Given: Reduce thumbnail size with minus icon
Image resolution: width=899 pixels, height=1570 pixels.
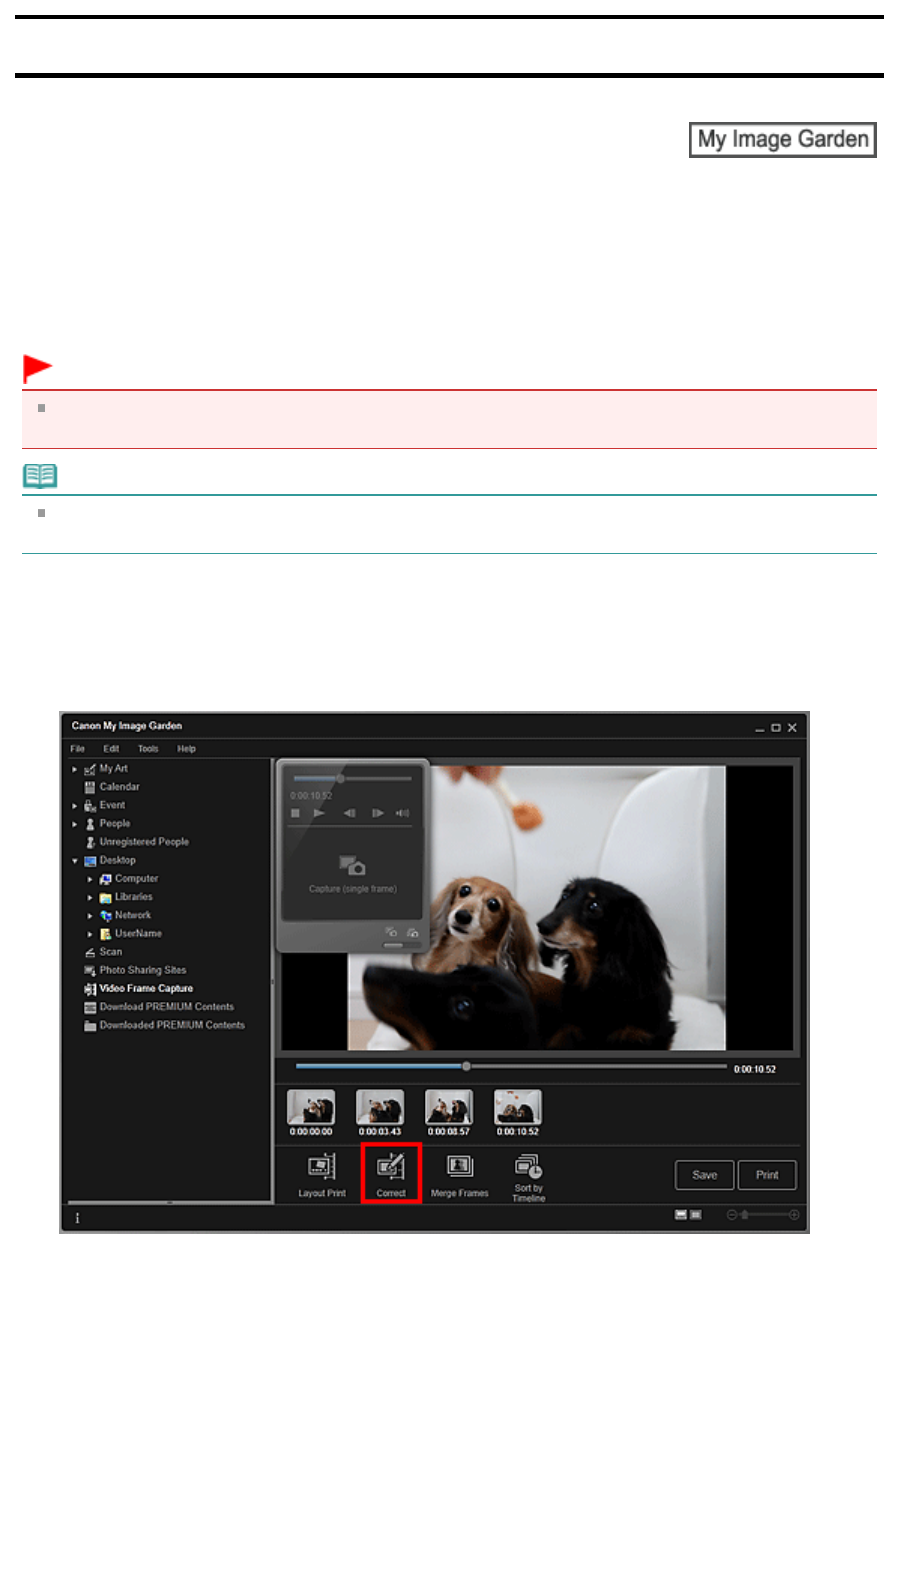Looking at the screenshot, I should point(731,1215).
